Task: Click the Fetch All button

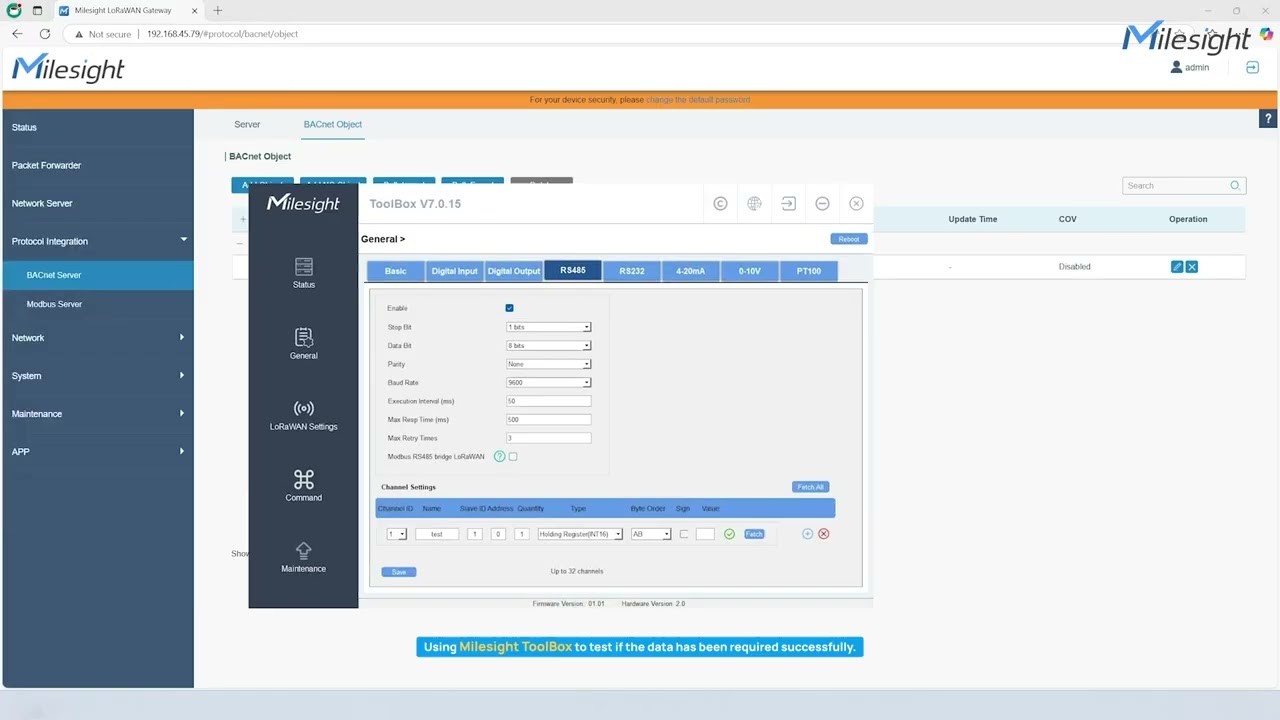Action: pos(810,487)
